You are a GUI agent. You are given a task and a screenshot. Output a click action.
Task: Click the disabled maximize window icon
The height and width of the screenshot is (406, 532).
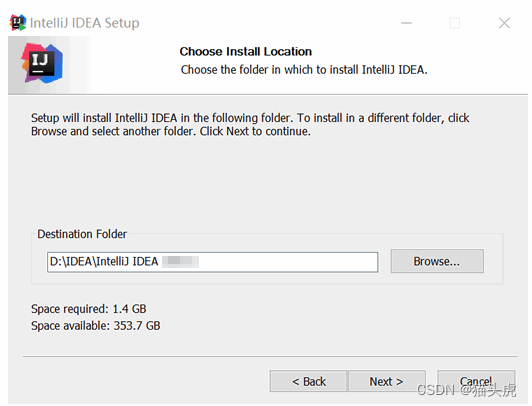(x=454, y=23)
